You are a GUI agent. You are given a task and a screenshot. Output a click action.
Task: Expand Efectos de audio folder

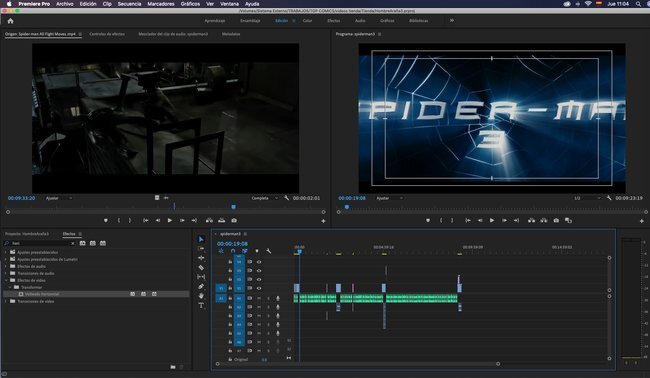[x=6, y=266]
